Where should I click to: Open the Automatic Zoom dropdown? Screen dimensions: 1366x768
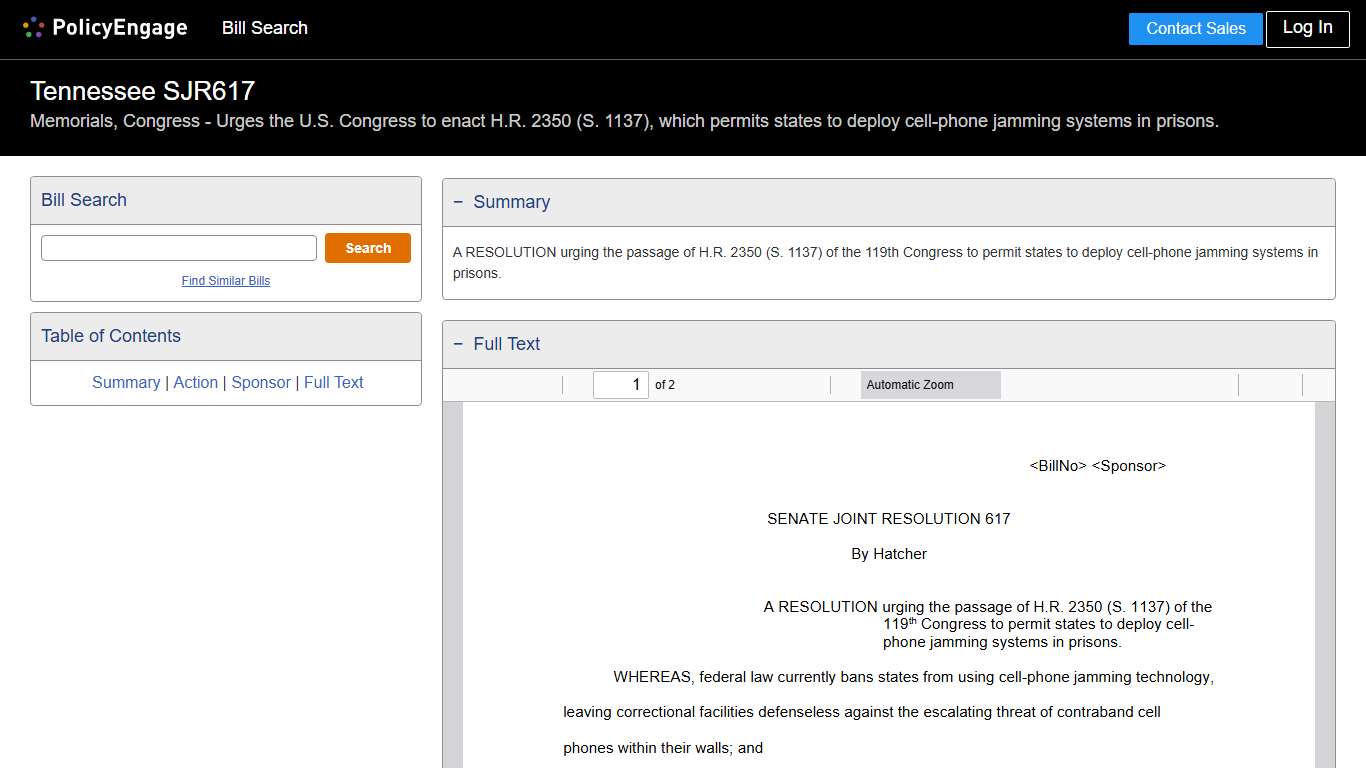(930, 384)
